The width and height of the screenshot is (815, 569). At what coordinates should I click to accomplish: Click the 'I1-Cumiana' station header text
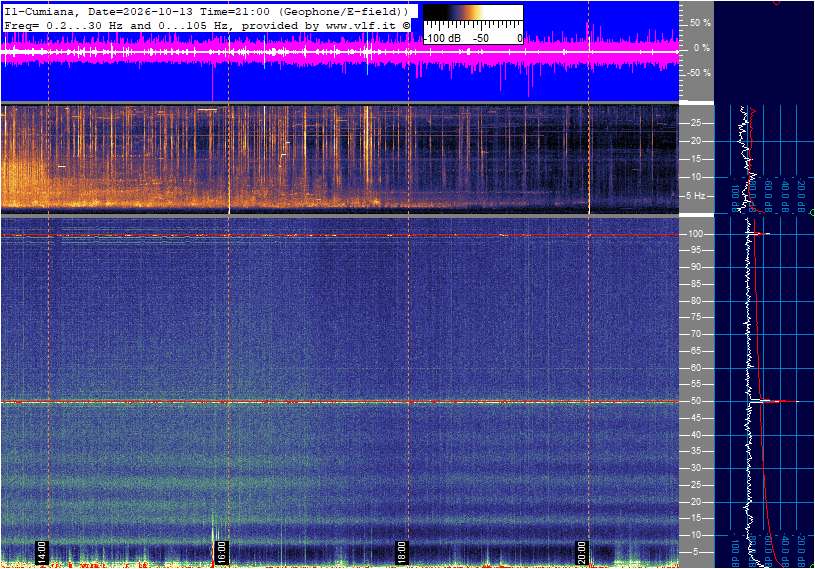pyautogui.click(x=41, y=11)
